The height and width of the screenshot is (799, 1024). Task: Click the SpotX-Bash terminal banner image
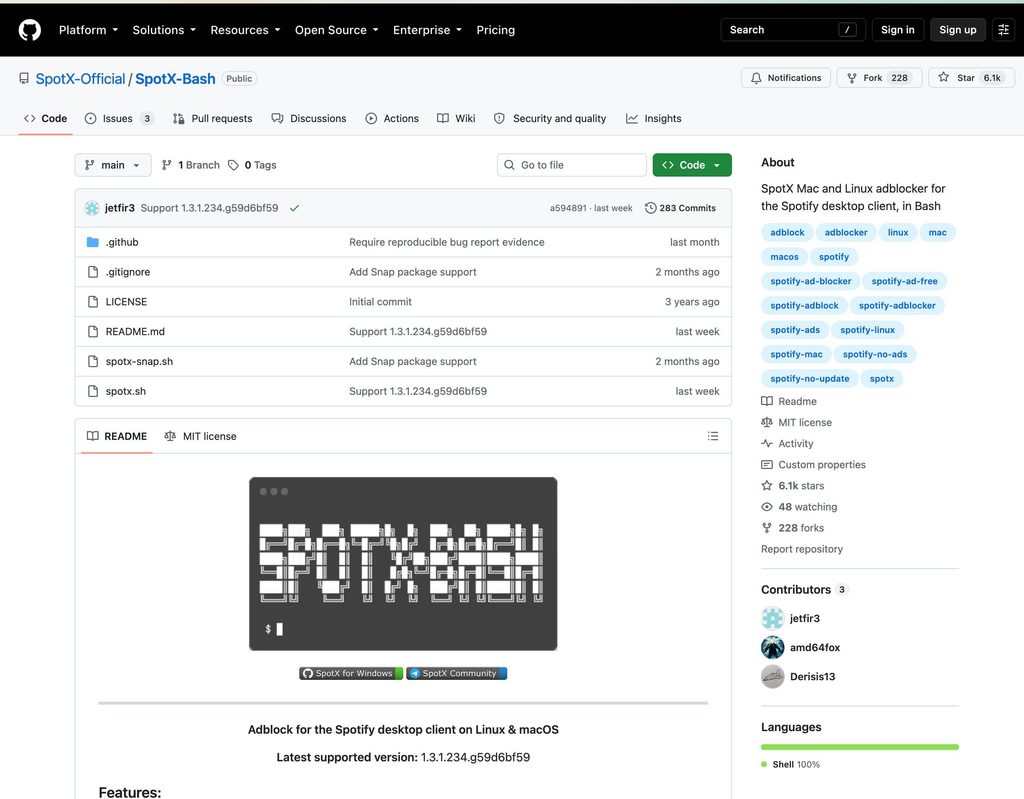click(403, 564)
